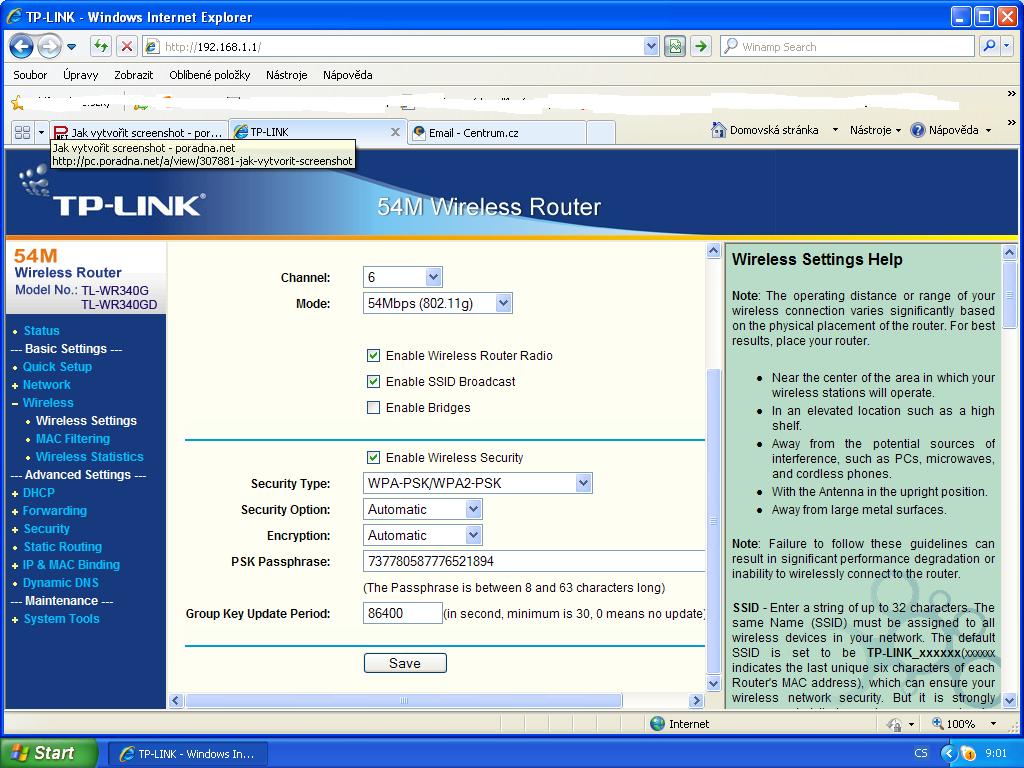Close the TP-LINK tab
The width and height of the screenshot is (1024, 768).
coord(395,132)
